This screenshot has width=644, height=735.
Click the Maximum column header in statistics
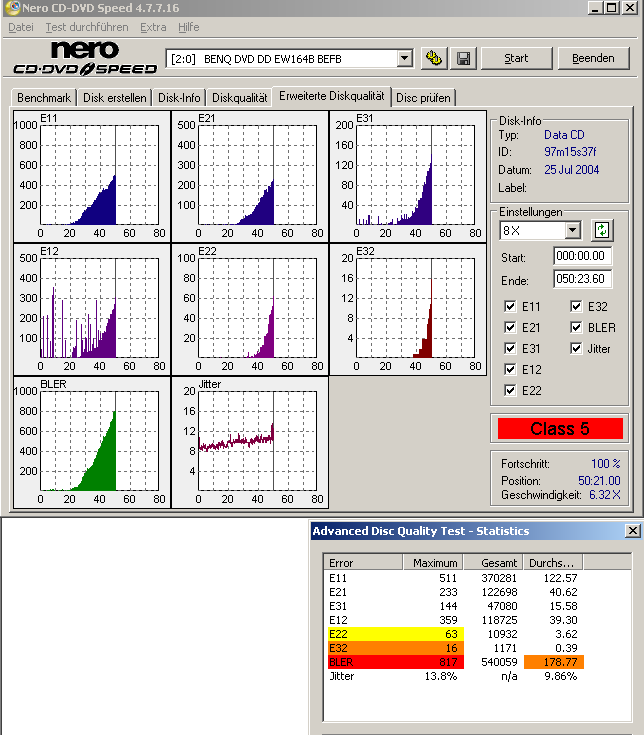435,563
